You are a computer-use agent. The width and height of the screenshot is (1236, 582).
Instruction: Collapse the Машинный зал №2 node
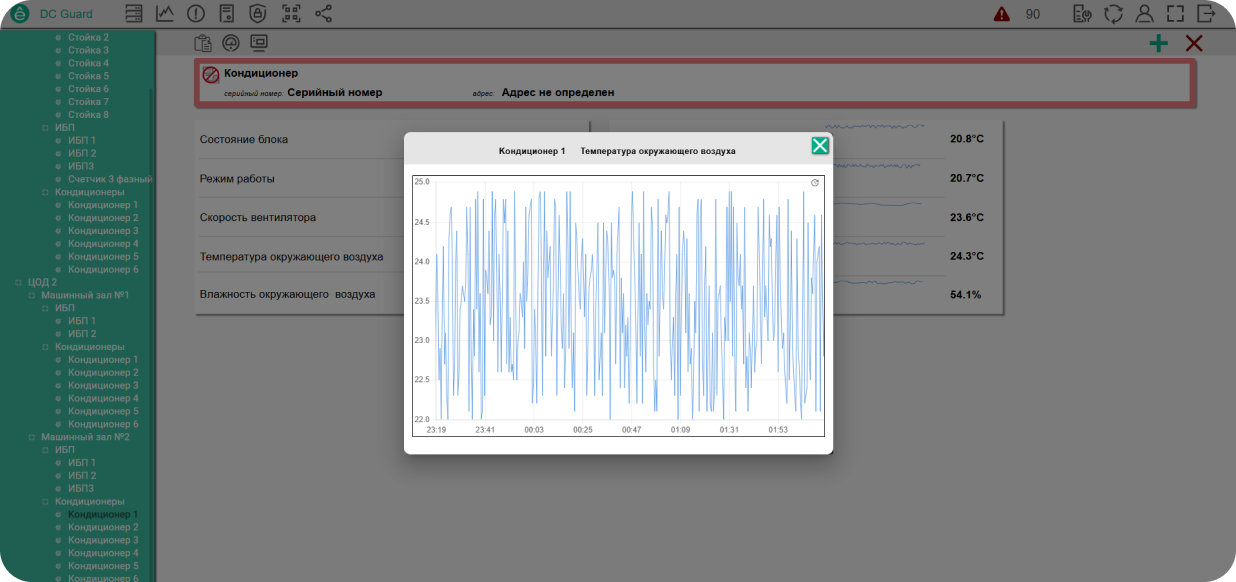[x=32, y=437]
